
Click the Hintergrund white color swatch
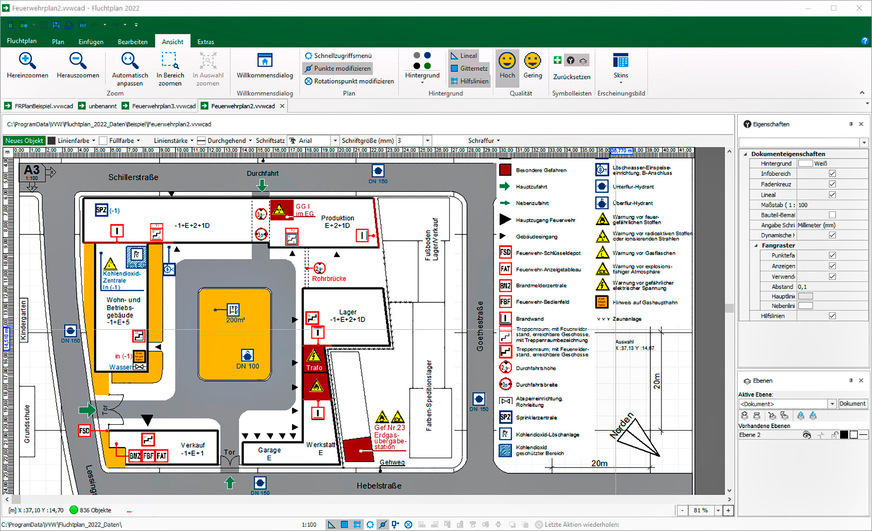click(x=803, y=163)
